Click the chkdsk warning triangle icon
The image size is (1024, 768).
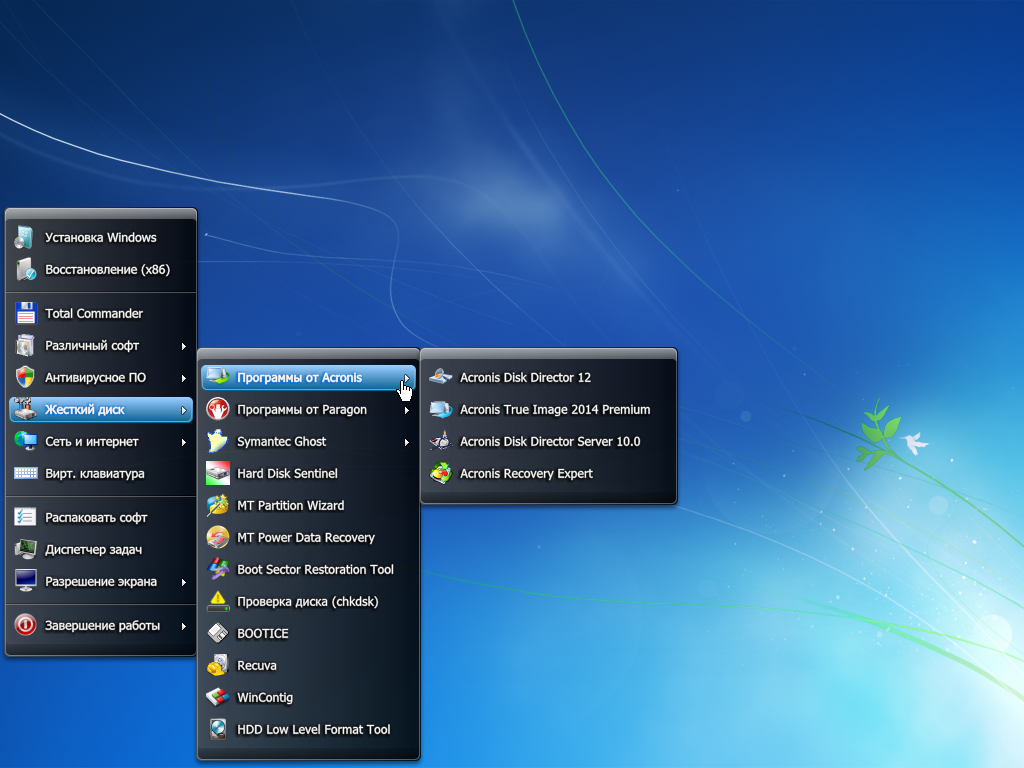(x=217, y=601)
